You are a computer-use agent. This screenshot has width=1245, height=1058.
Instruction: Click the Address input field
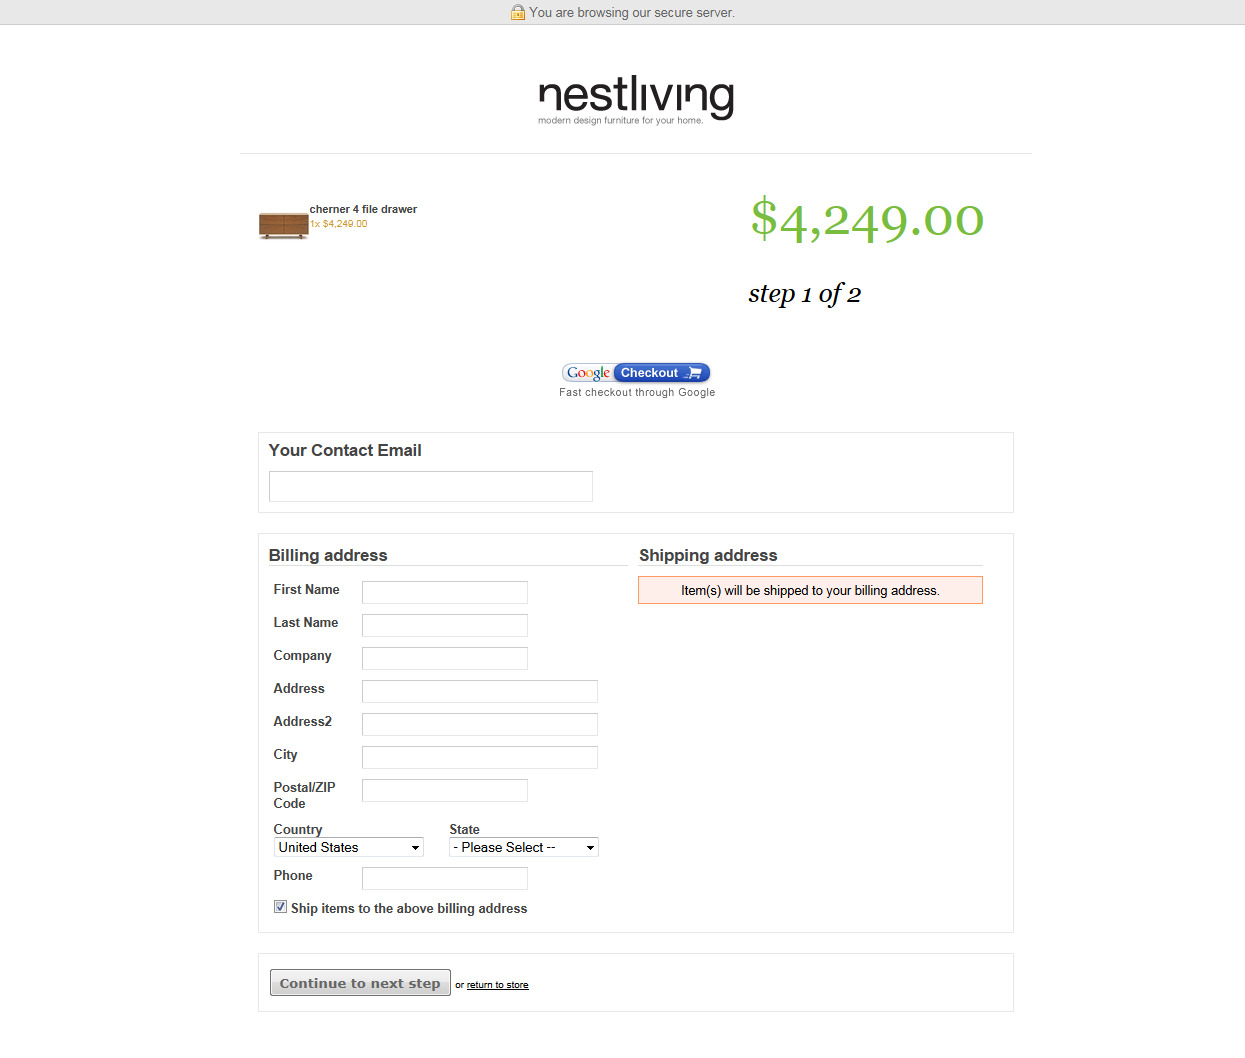pos(480,691)
